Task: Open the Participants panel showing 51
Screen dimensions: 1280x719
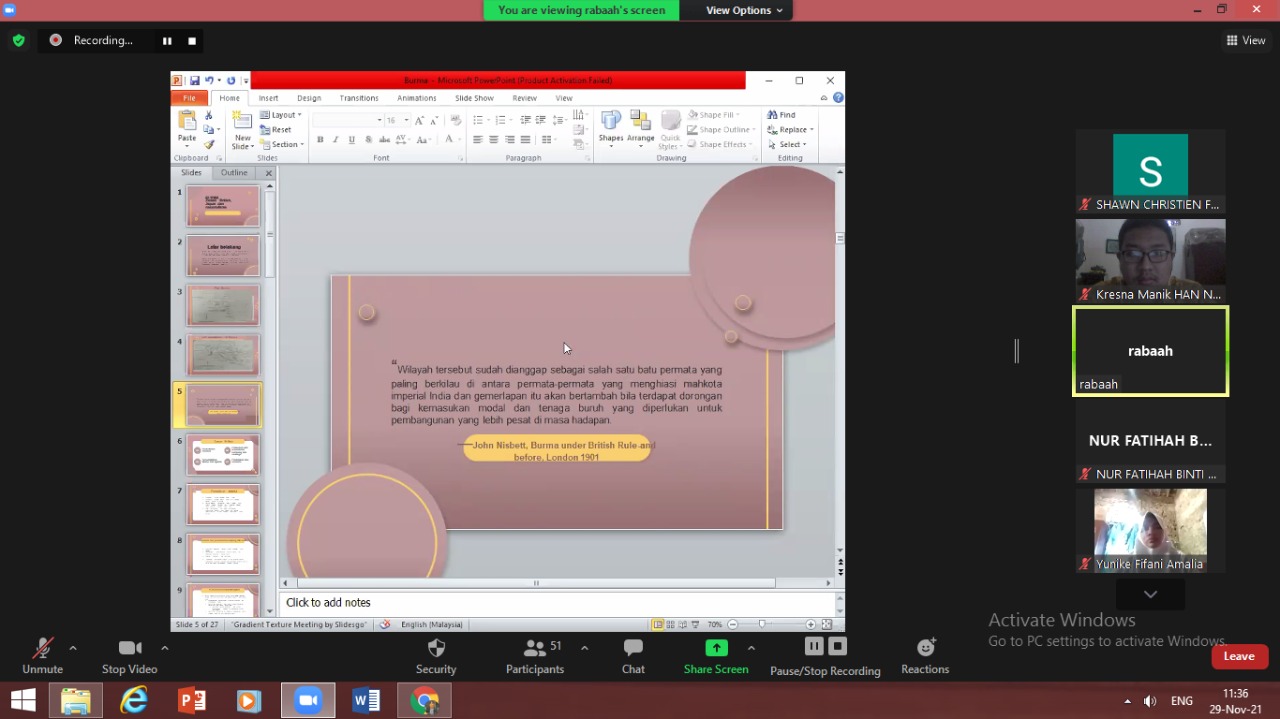Action: [x=535, y=656]
